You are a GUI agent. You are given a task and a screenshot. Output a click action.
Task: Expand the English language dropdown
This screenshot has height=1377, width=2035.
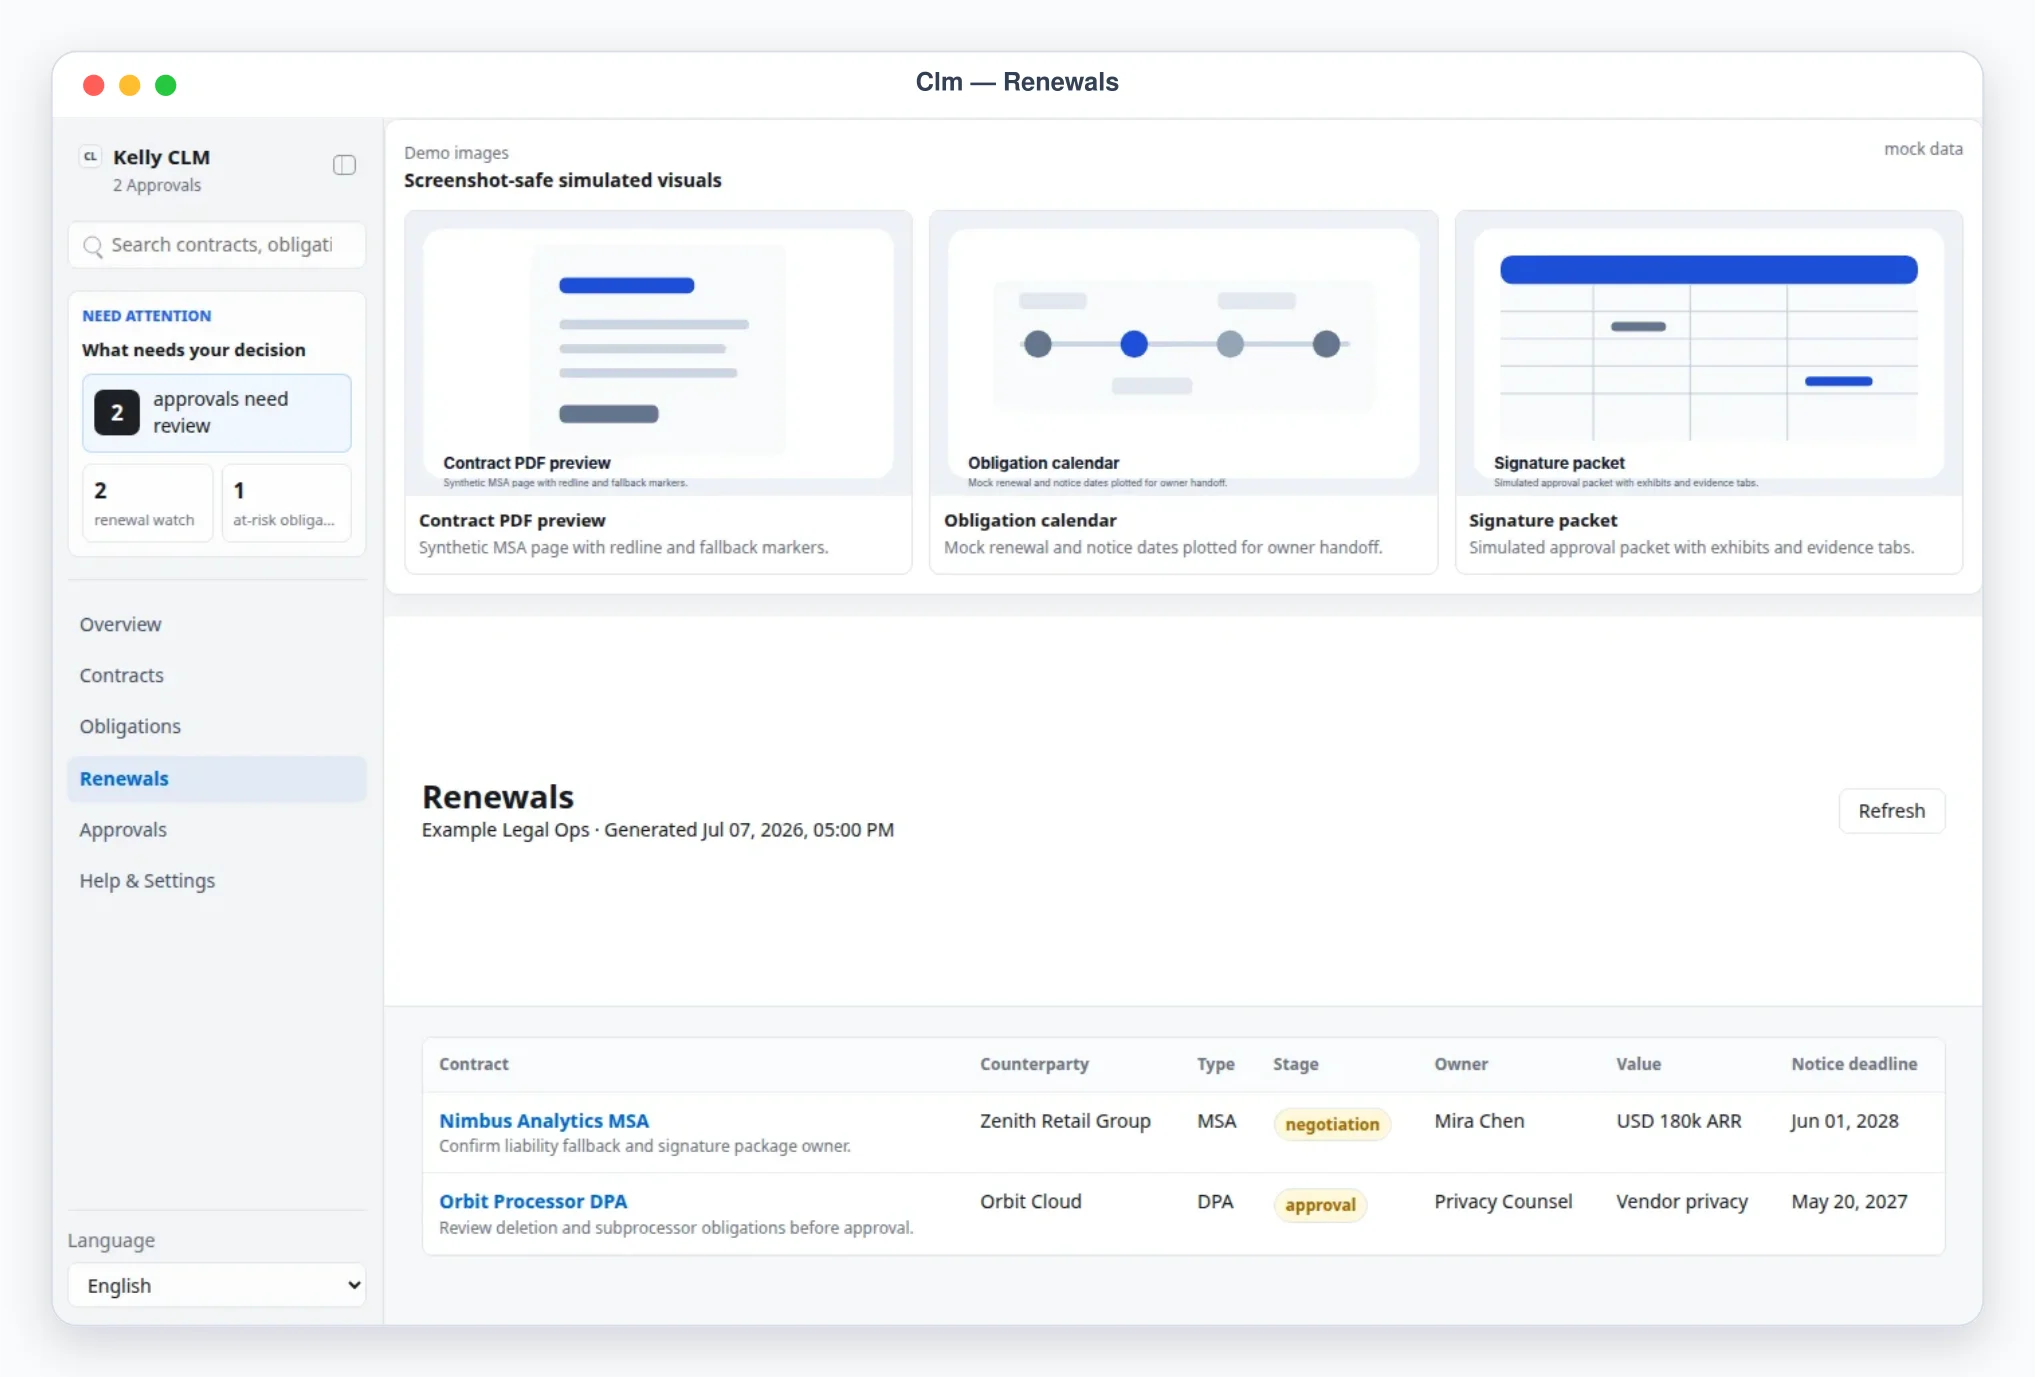pos(217,1285)
